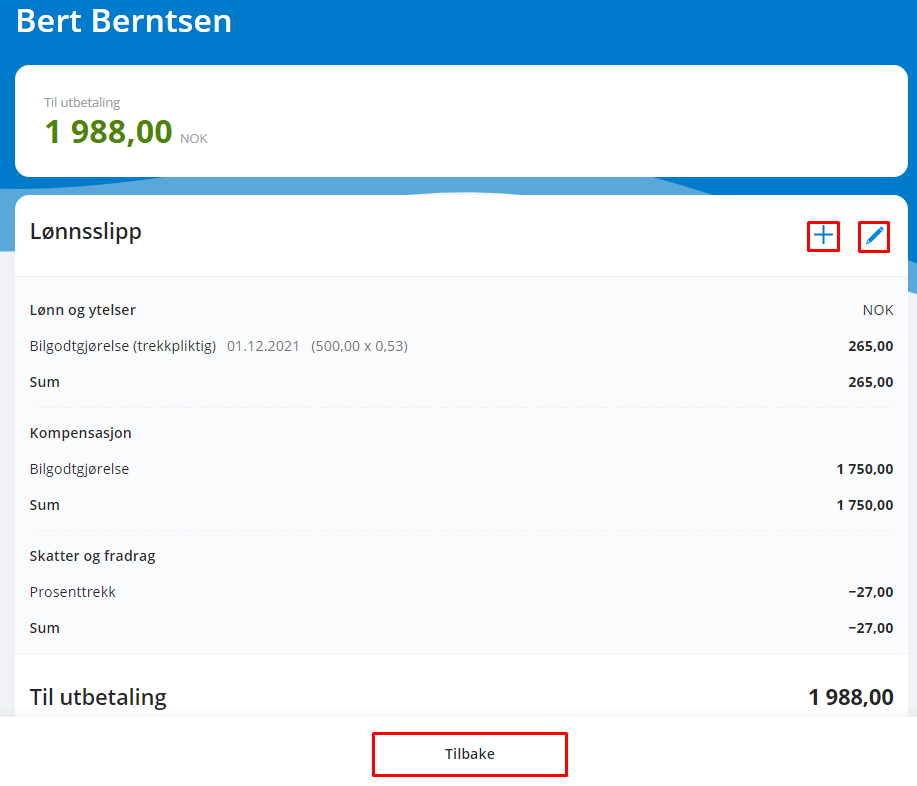Click the Tilbake button
Image resolution: width=917 pixels, height=786 pixels.
tap(470, 754)
